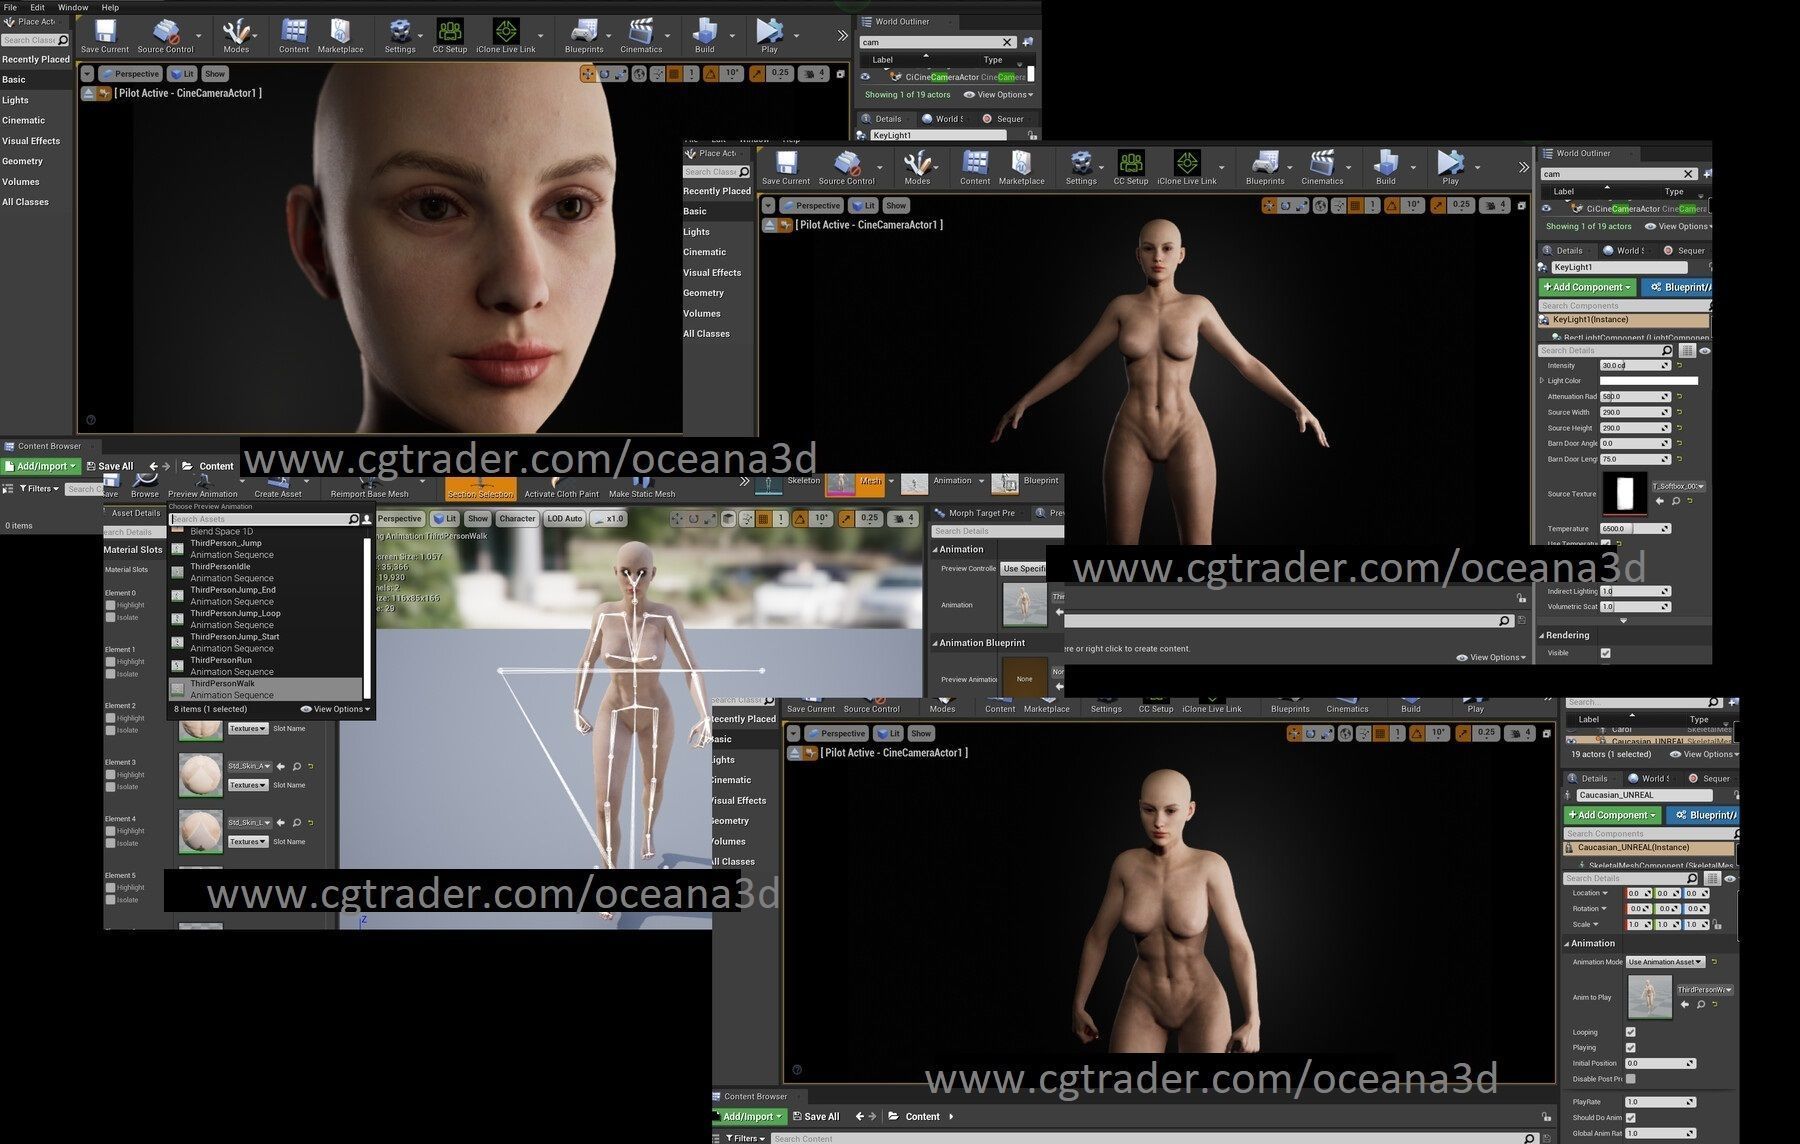This screenshot has height=1144, width=1800.
Task: Click Play in the top-left face editor toolbar
Action: tap(769, 36)
